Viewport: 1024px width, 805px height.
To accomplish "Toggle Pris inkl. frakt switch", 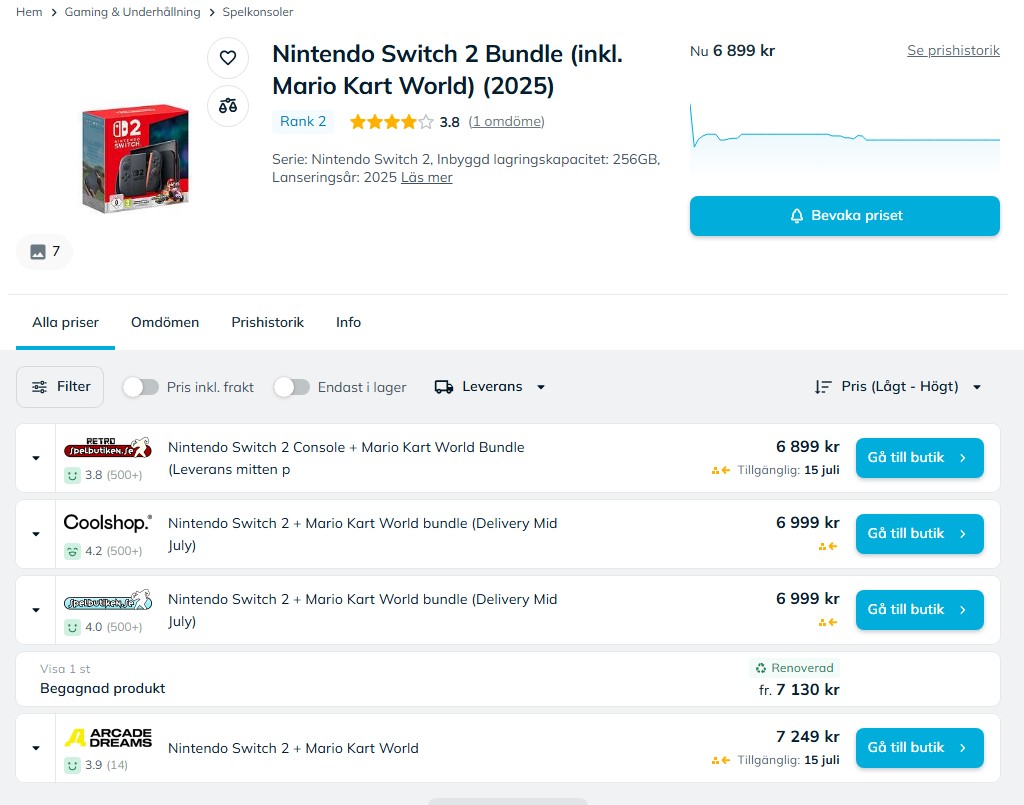I will coord(140,387).
